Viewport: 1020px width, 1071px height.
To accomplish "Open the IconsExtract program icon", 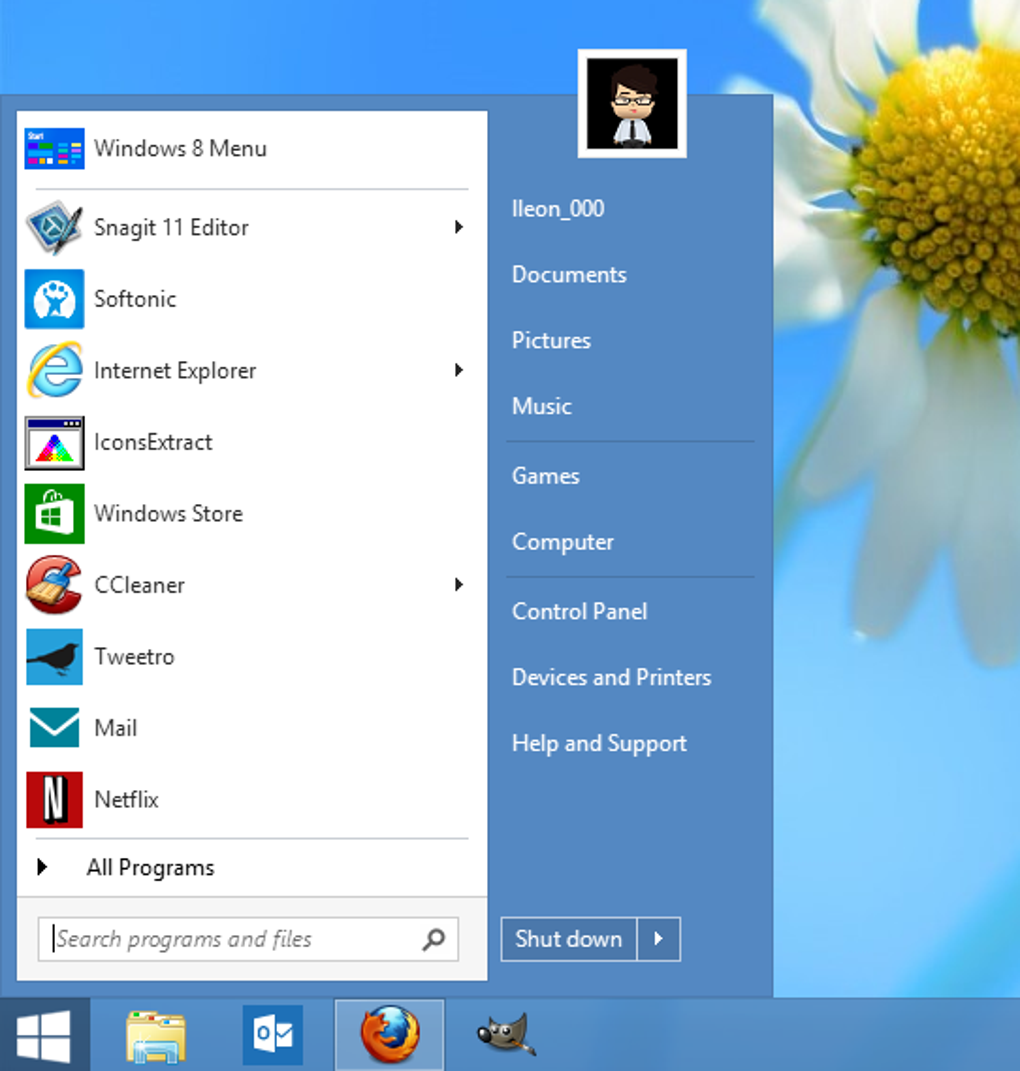I will 55,443.
